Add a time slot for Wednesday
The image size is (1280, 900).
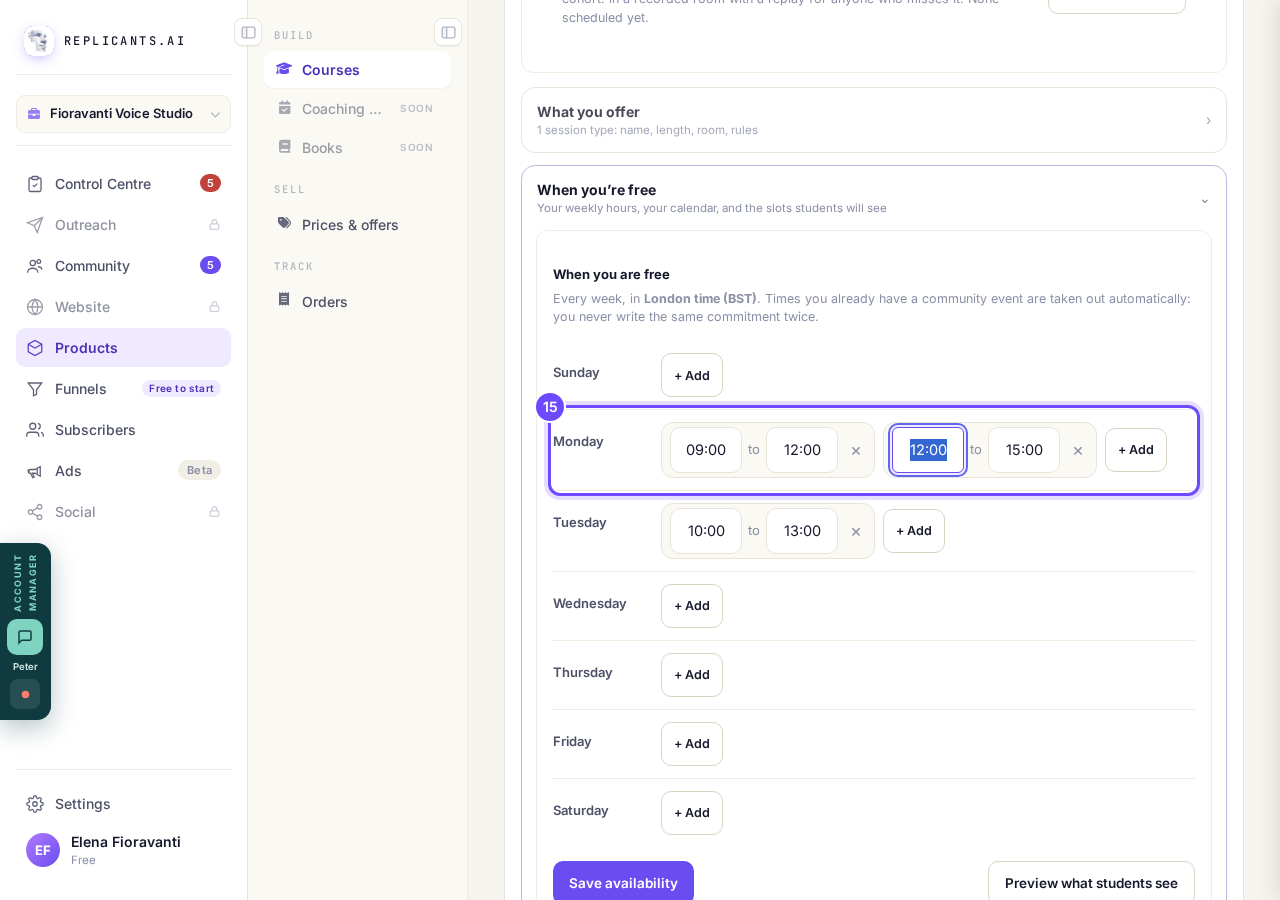pyautogui.click(x=692, y=606)
